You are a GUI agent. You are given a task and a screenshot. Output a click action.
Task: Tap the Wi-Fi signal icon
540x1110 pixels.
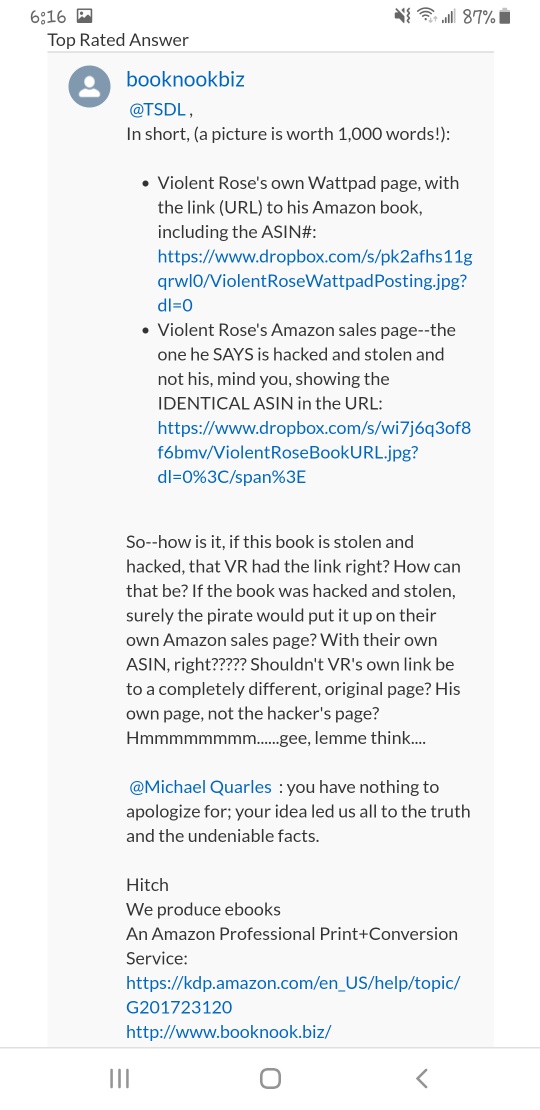[427, 16]
